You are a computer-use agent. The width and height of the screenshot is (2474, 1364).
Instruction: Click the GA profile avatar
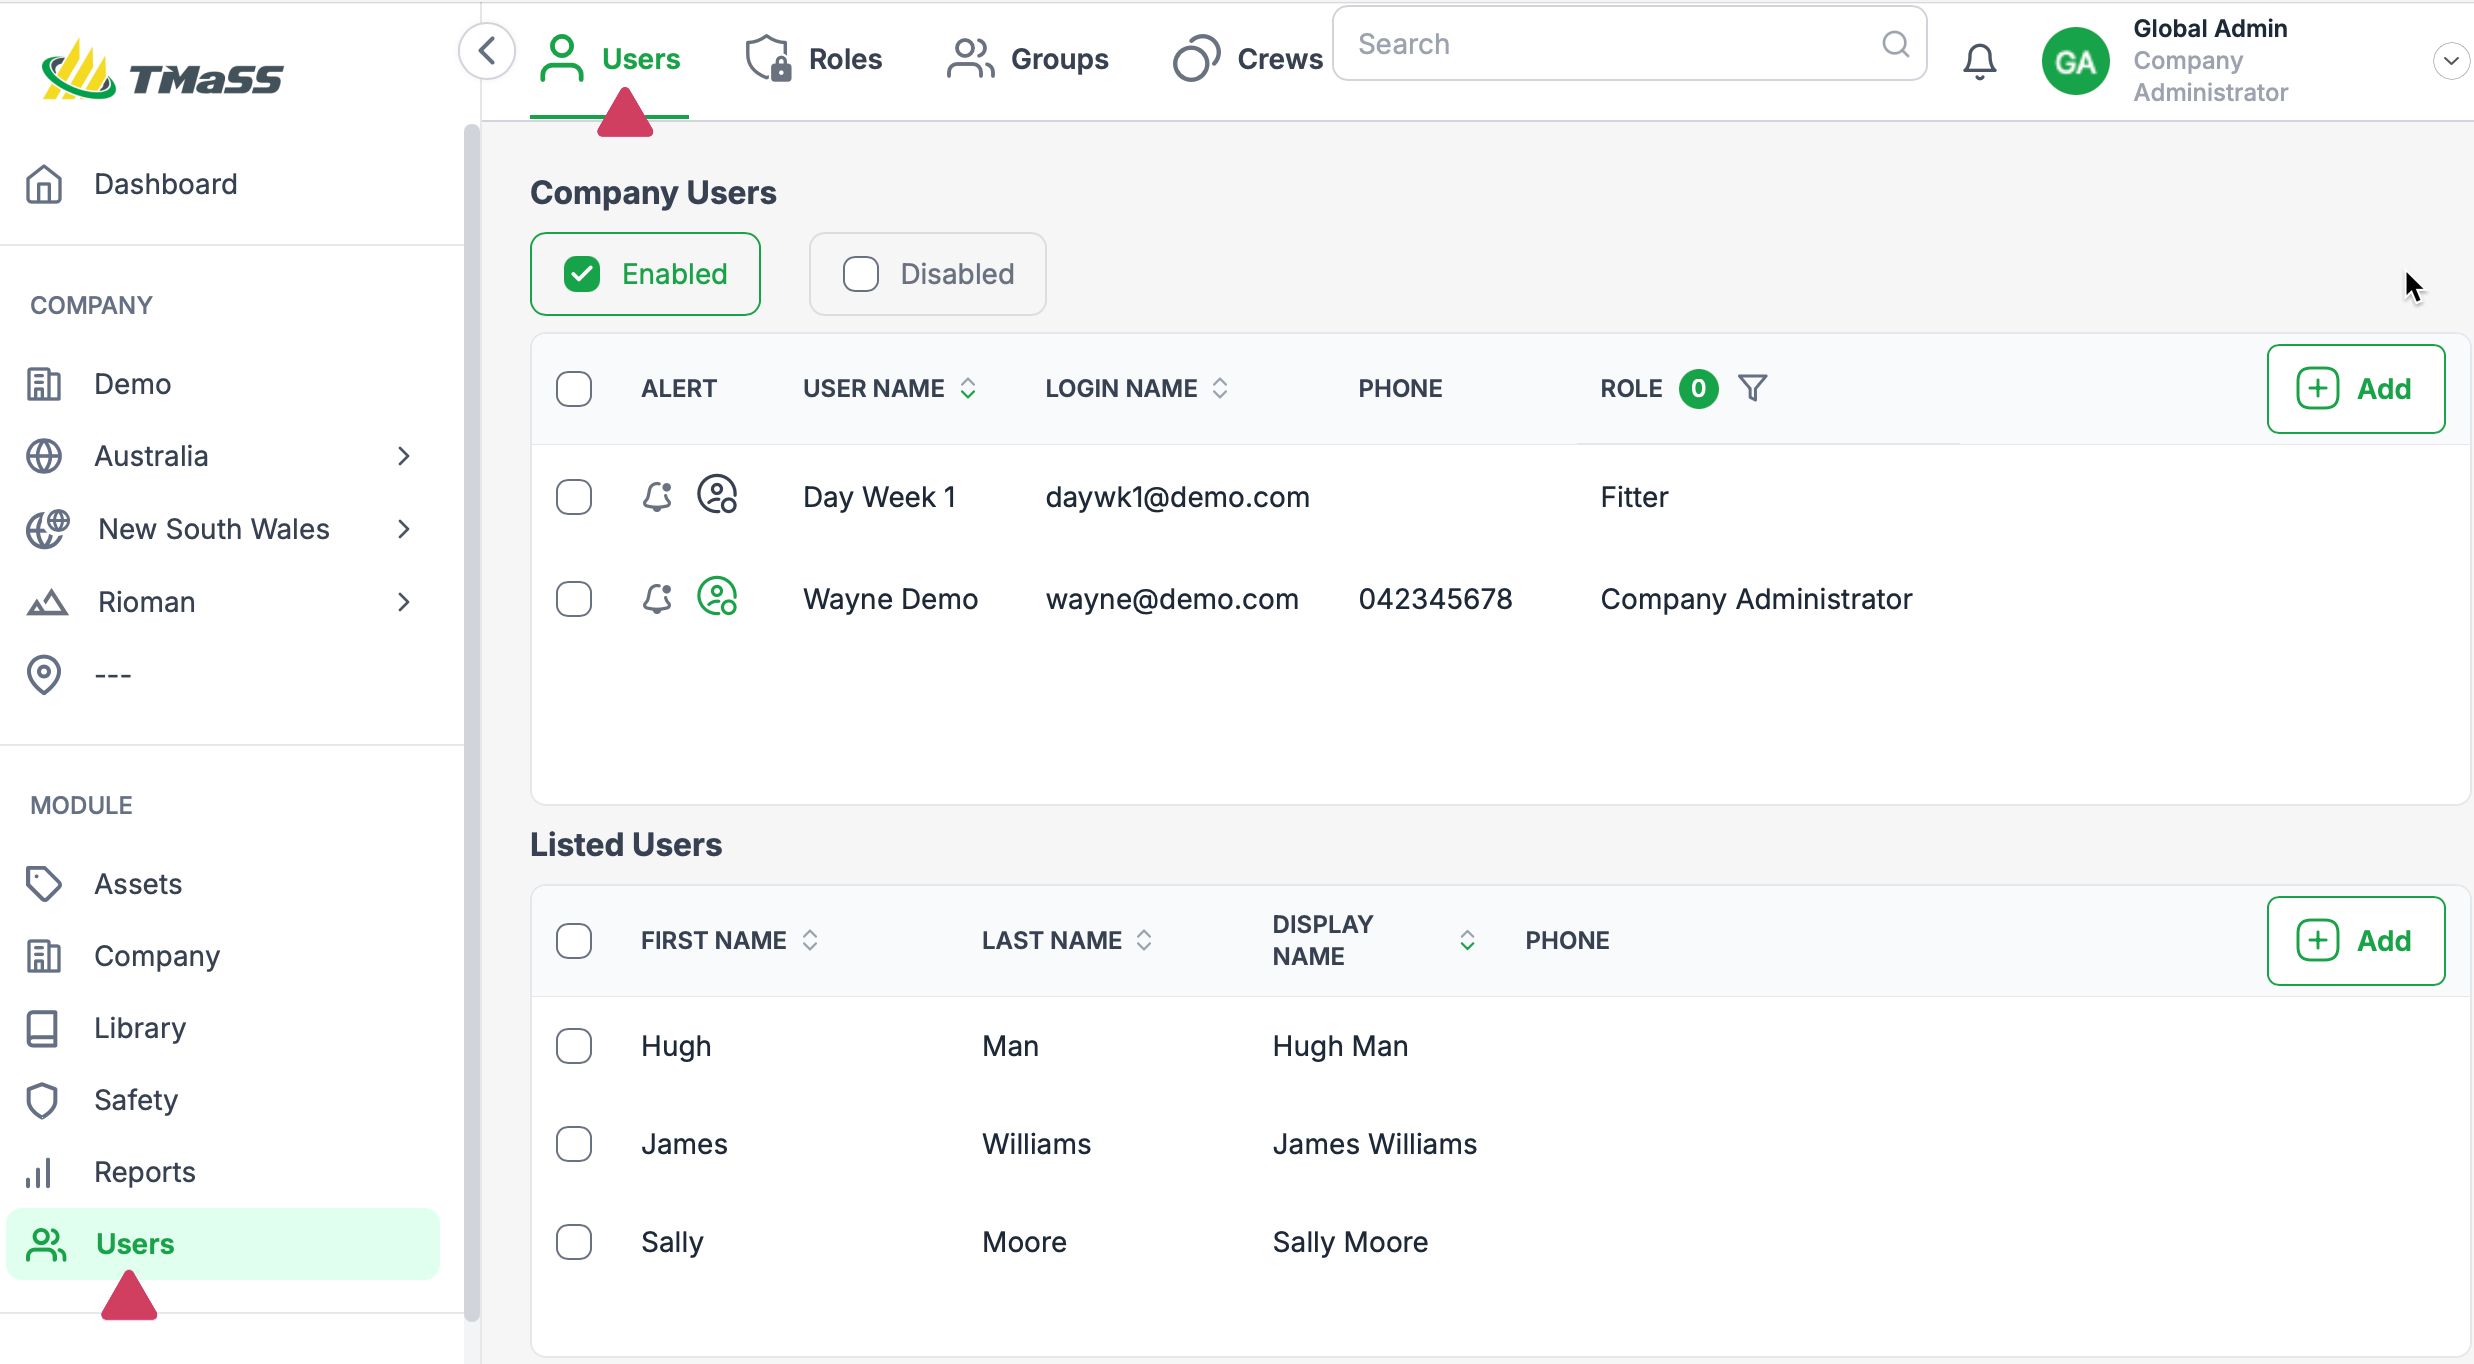[x=2076, y=62]
